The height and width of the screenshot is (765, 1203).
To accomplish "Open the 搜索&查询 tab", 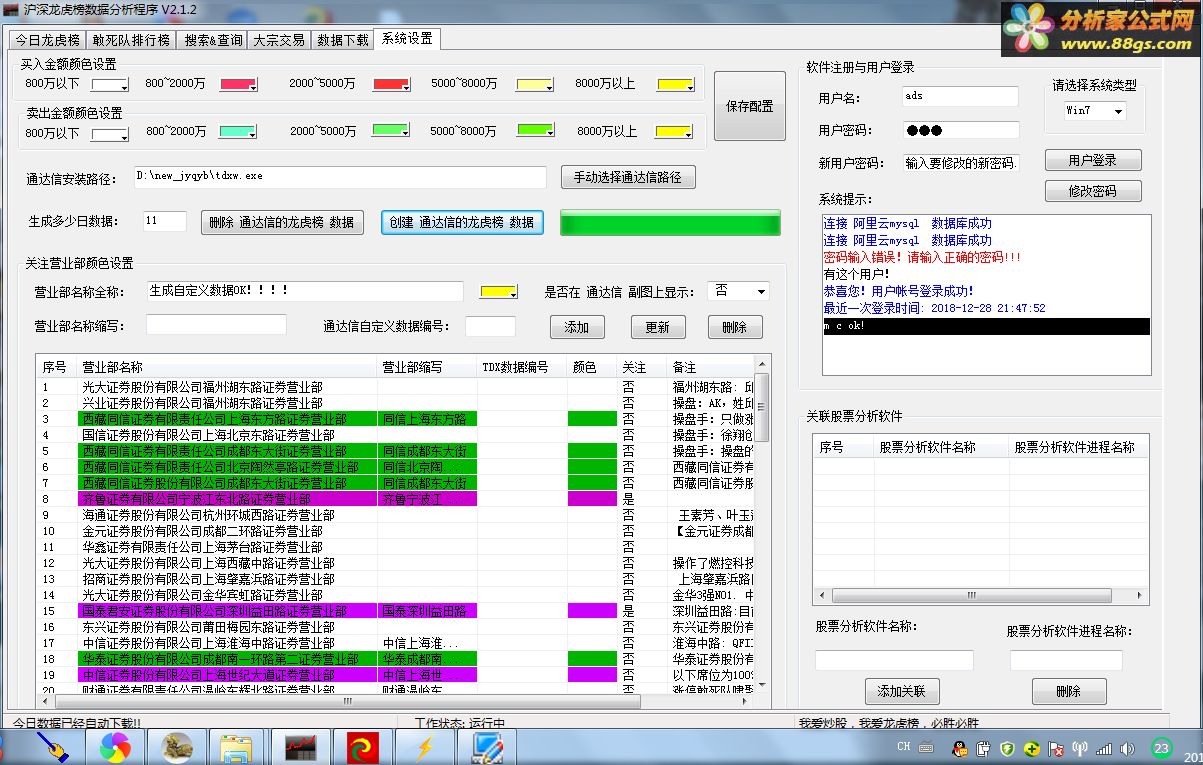I will 213,40.
